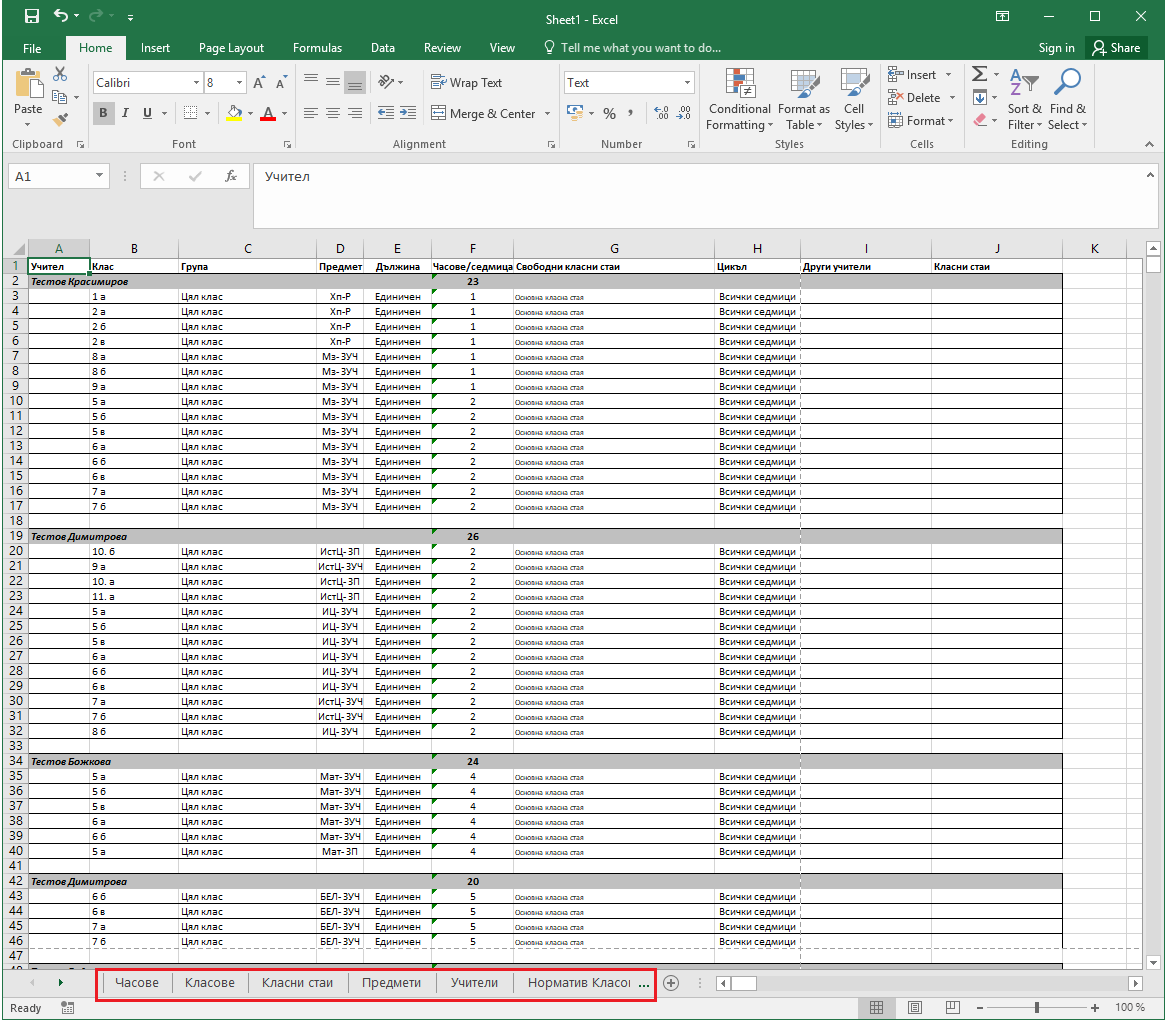1165x1020 pixels.
Task: Expand the Name Box dropdown arrow
Action: tap(100, 176)
